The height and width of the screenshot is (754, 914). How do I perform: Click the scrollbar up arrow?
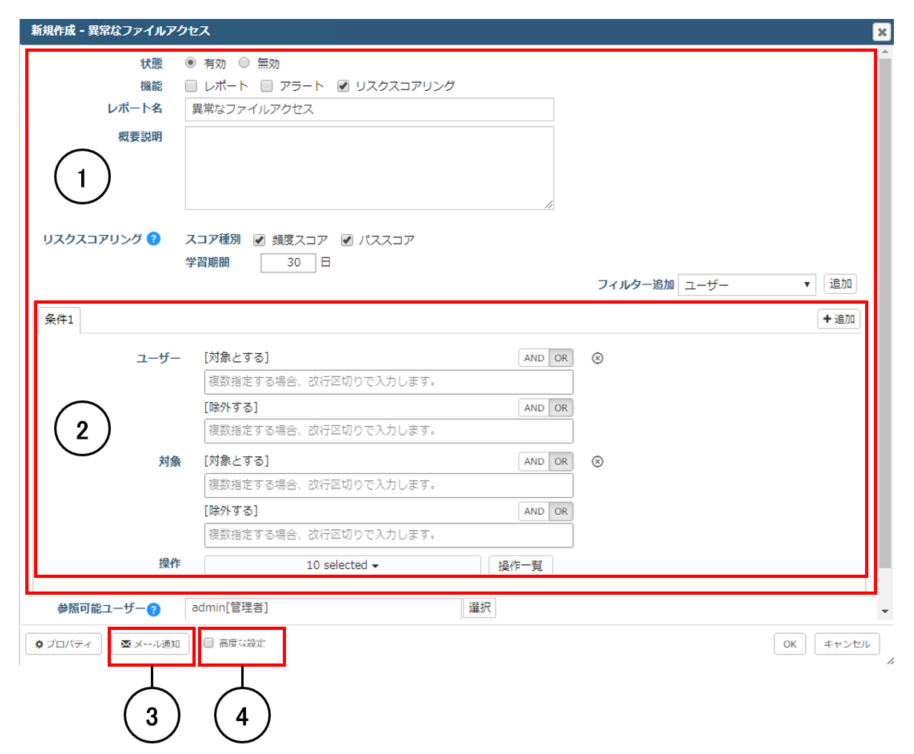[x=885, y=52]
